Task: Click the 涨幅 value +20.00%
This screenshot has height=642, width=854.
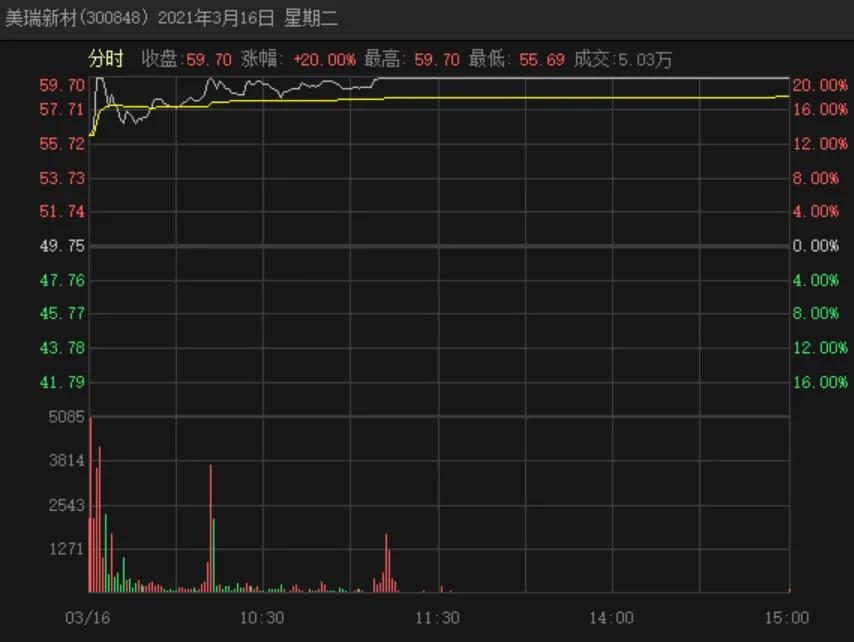Action: click(x=325, y=59)
